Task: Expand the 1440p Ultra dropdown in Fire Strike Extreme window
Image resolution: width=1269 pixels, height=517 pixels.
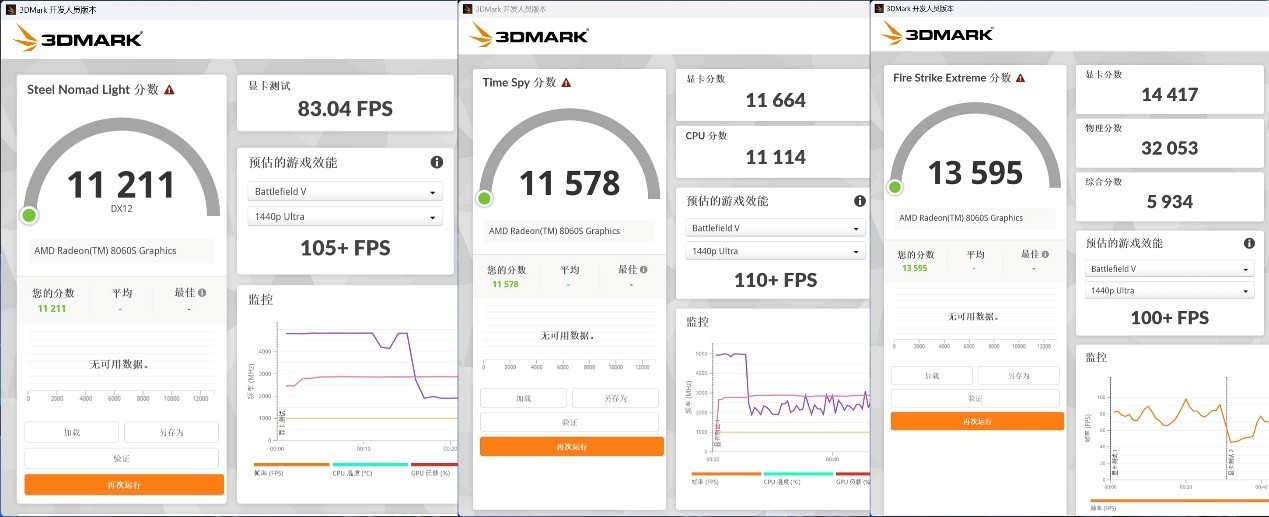Action: coord(1169,291)
